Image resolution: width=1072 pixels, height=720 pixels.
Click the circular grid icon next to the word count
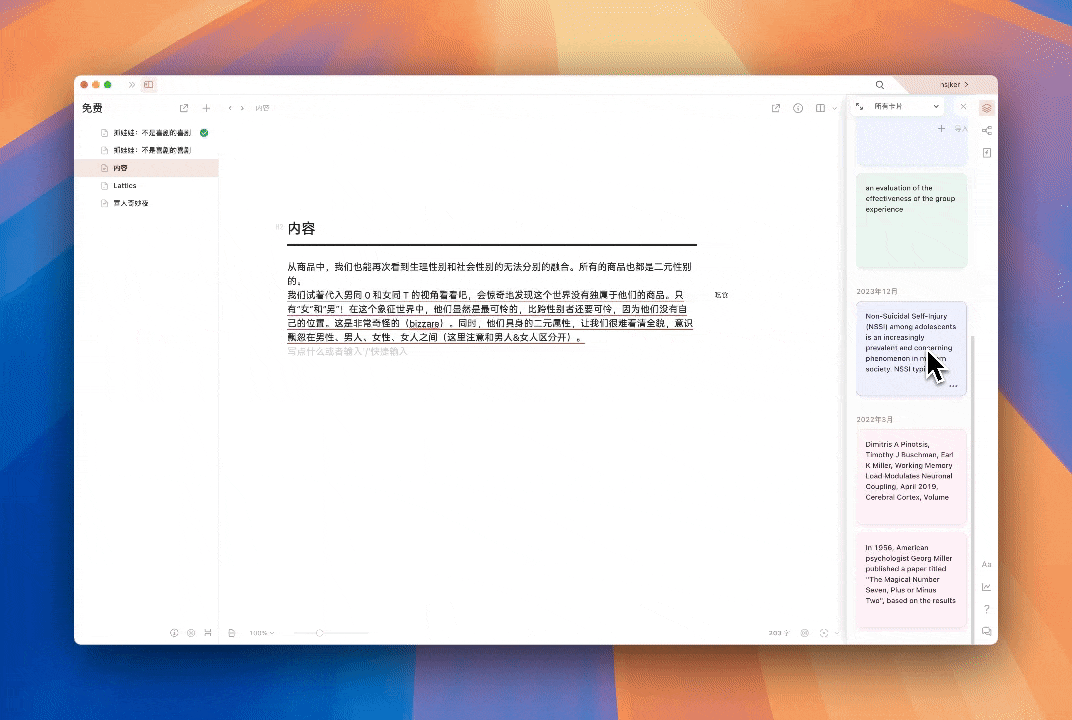(x=805, y=633)
